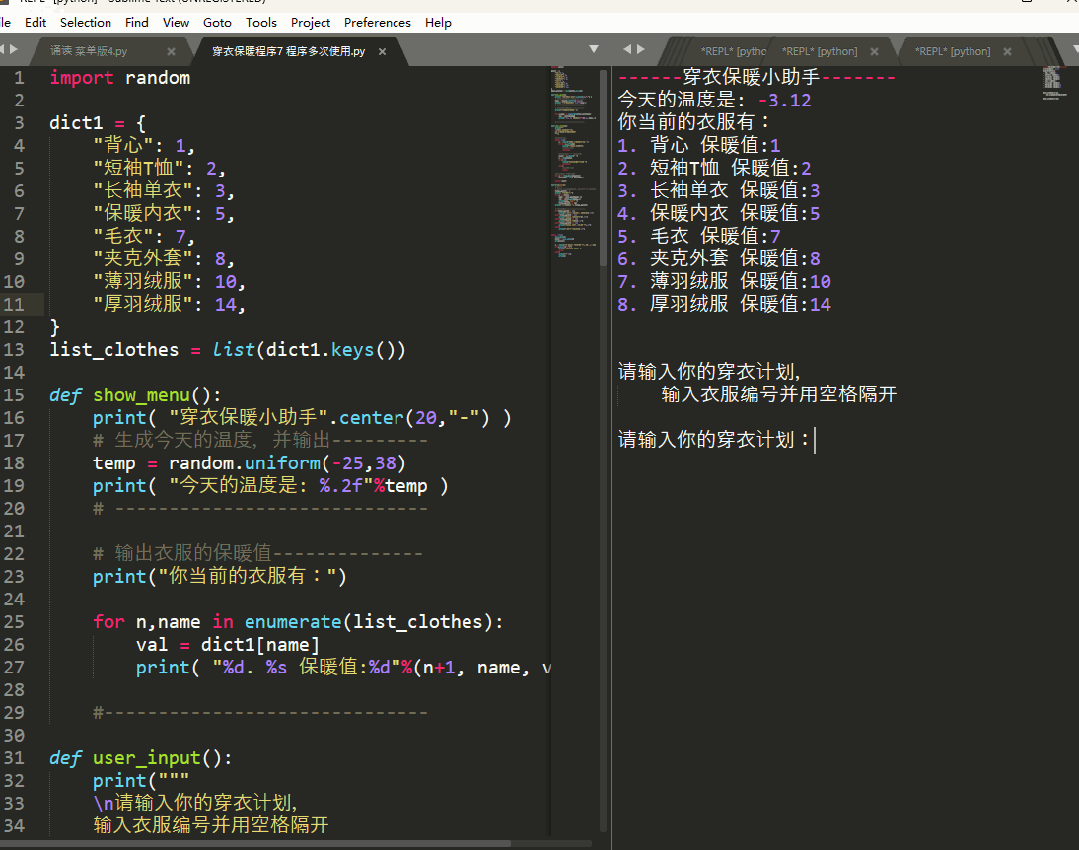Click REPL output 今天的温度是: -3.12
The width and height of the screenshot is (1079, 850).
click(x=714, y=100)
